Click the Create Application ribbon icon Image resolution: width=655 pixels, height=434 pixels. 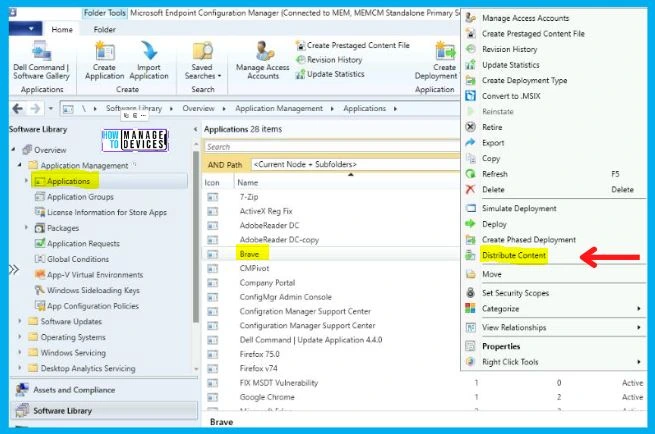coord(104,51)
